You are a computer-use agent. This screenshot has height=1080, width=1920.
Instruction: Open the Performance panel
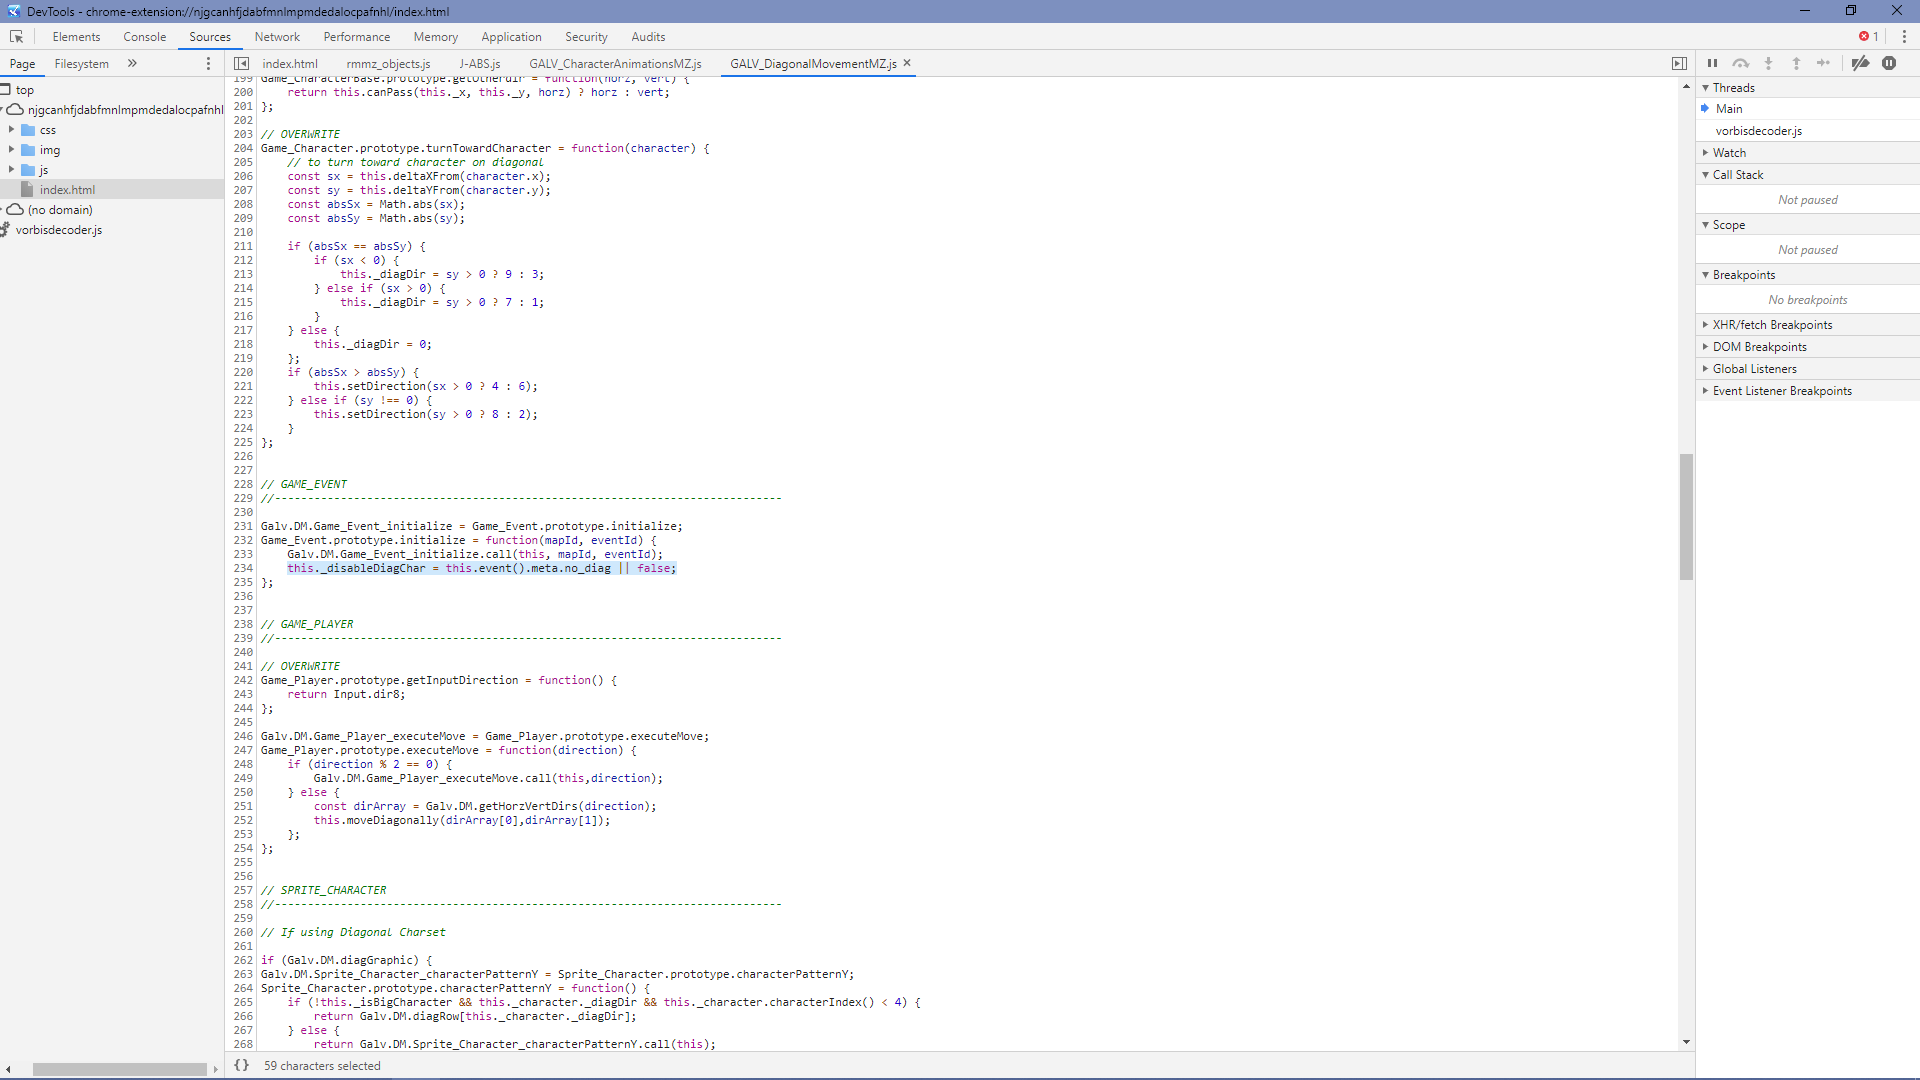pyautogui.click(x=357, y=37)
